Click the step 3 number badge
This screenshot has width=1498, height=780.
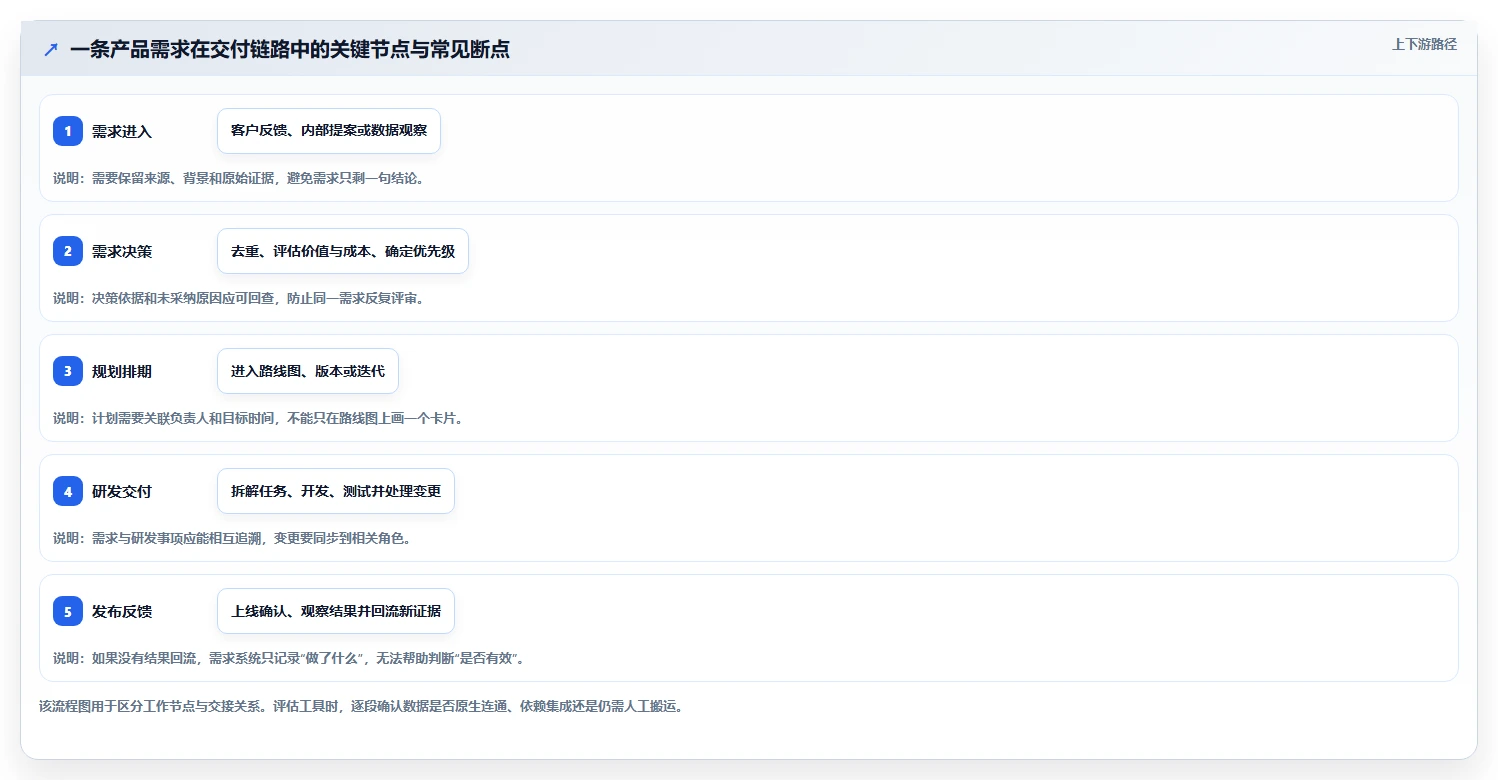[68, 371]
